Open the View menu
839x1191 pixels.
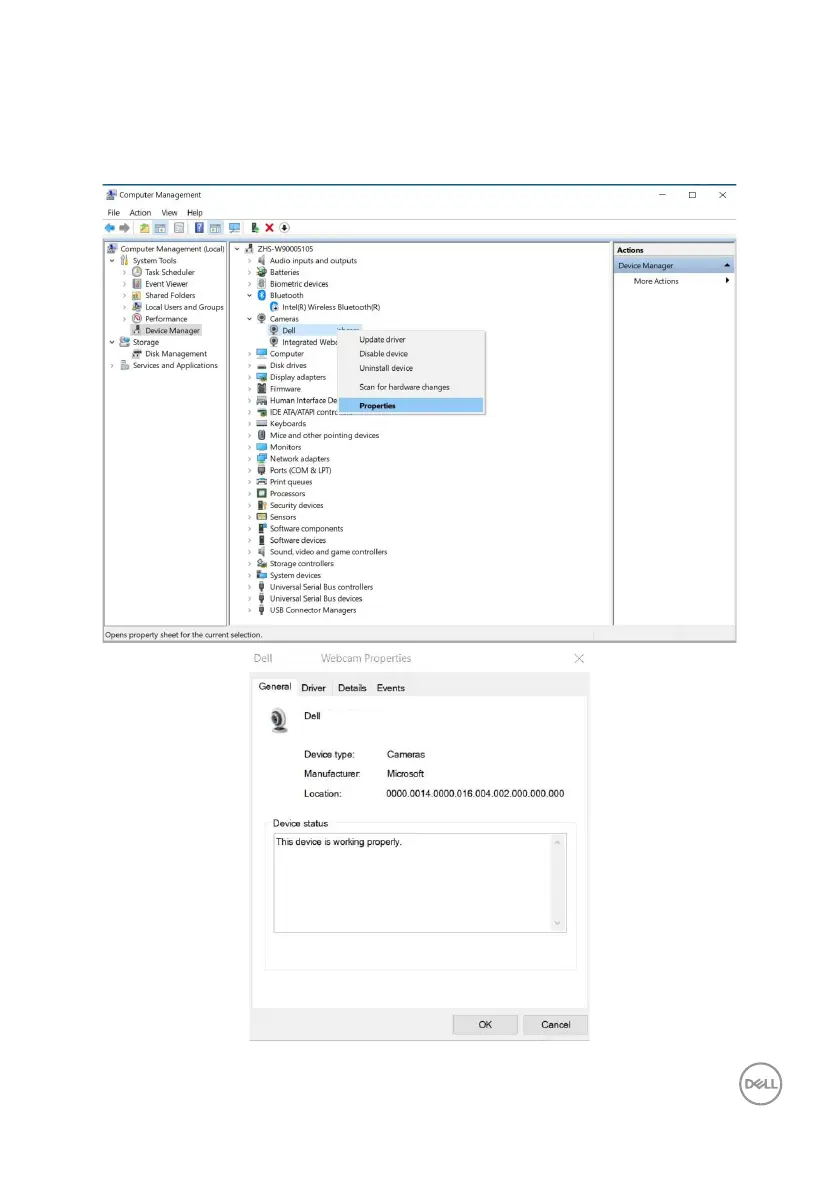(x=169, y=213)
